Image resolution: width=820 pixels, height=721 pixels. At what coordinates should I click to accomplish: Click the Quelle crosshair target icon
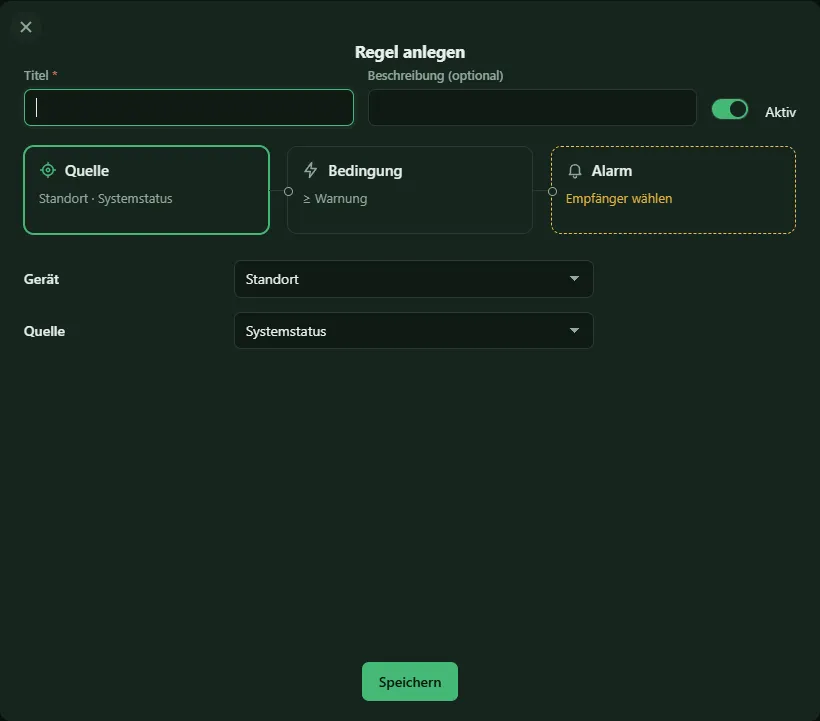click(x=48, y=170)
